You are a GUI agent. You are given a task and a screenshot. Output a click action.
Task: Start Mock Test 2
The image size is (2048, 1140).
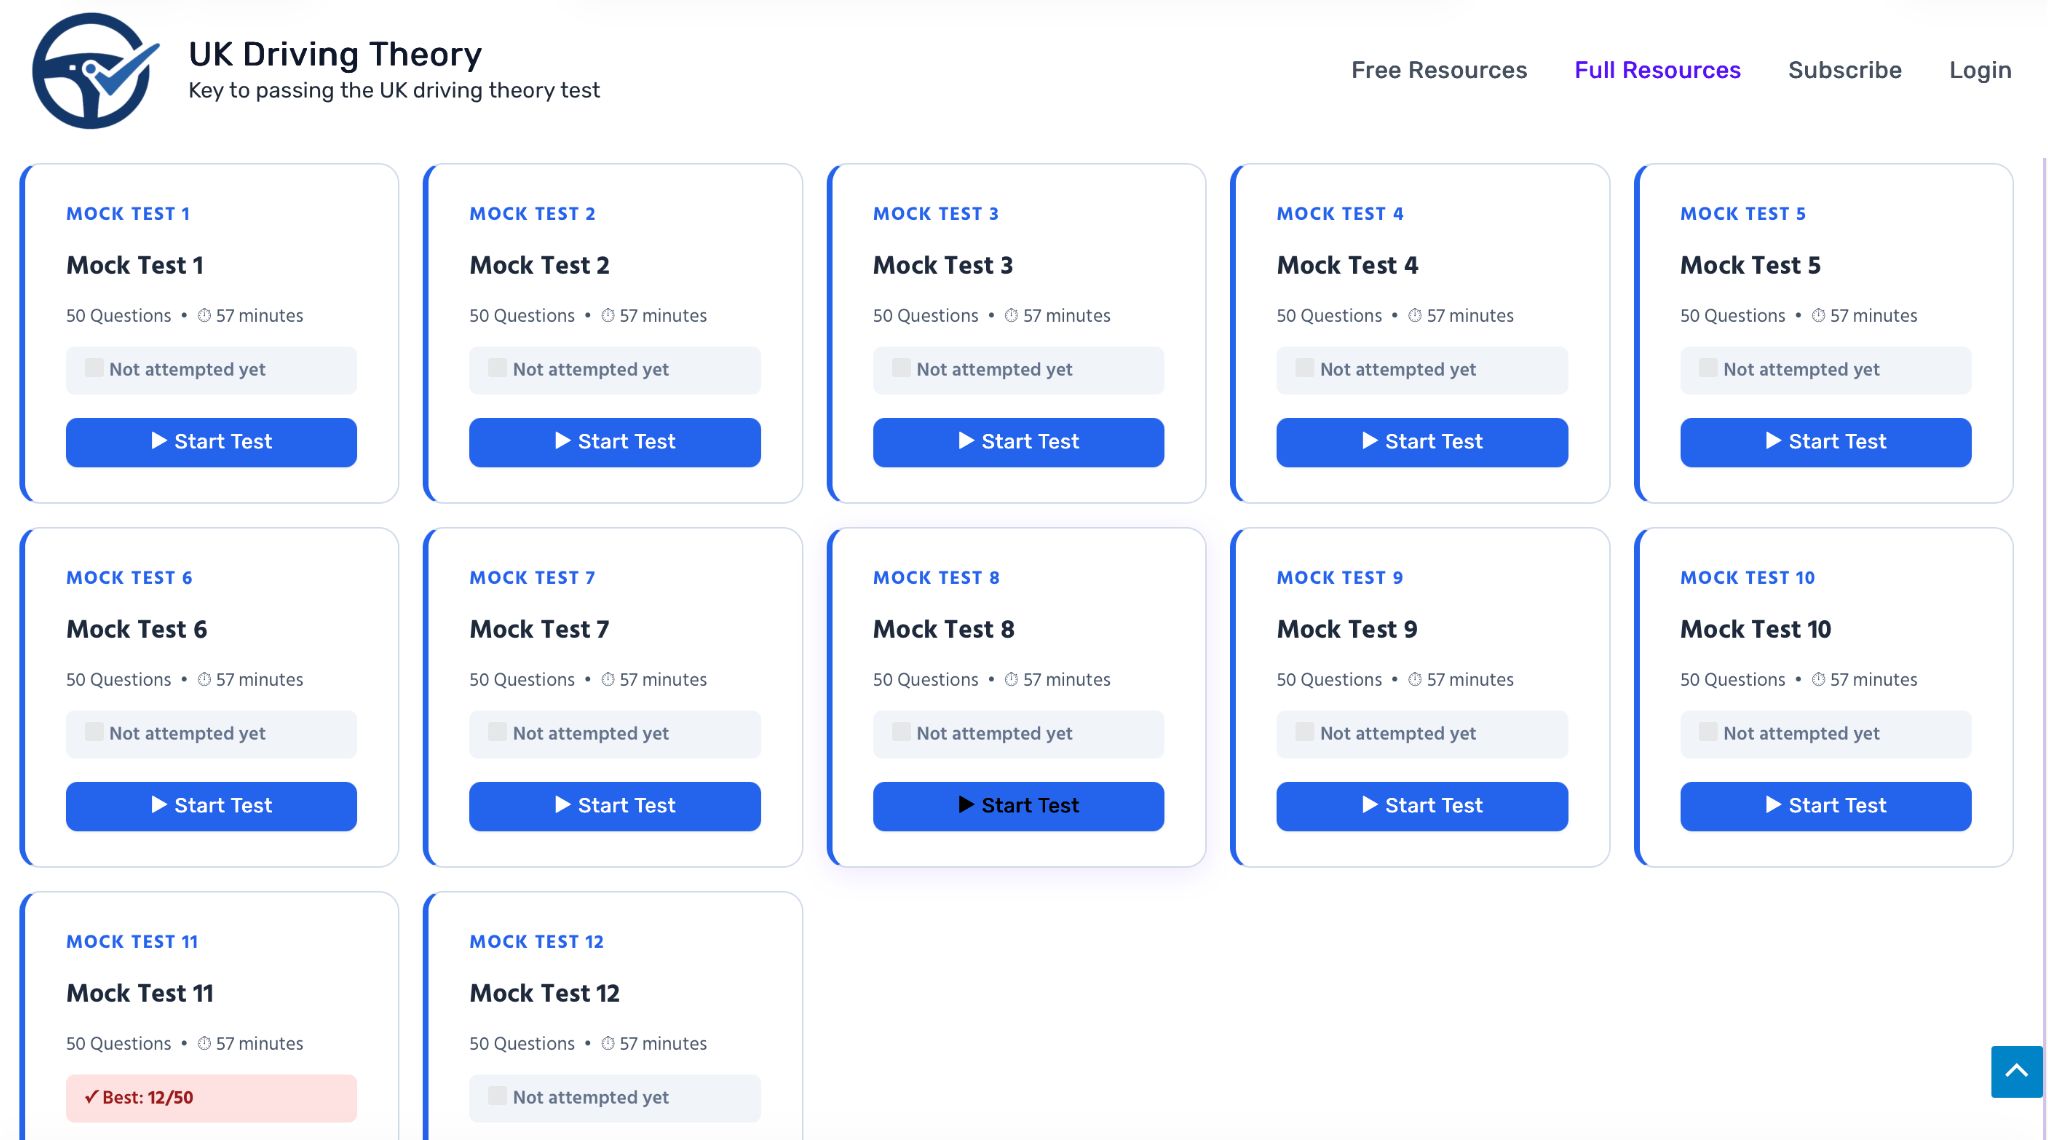coord(614,442)
